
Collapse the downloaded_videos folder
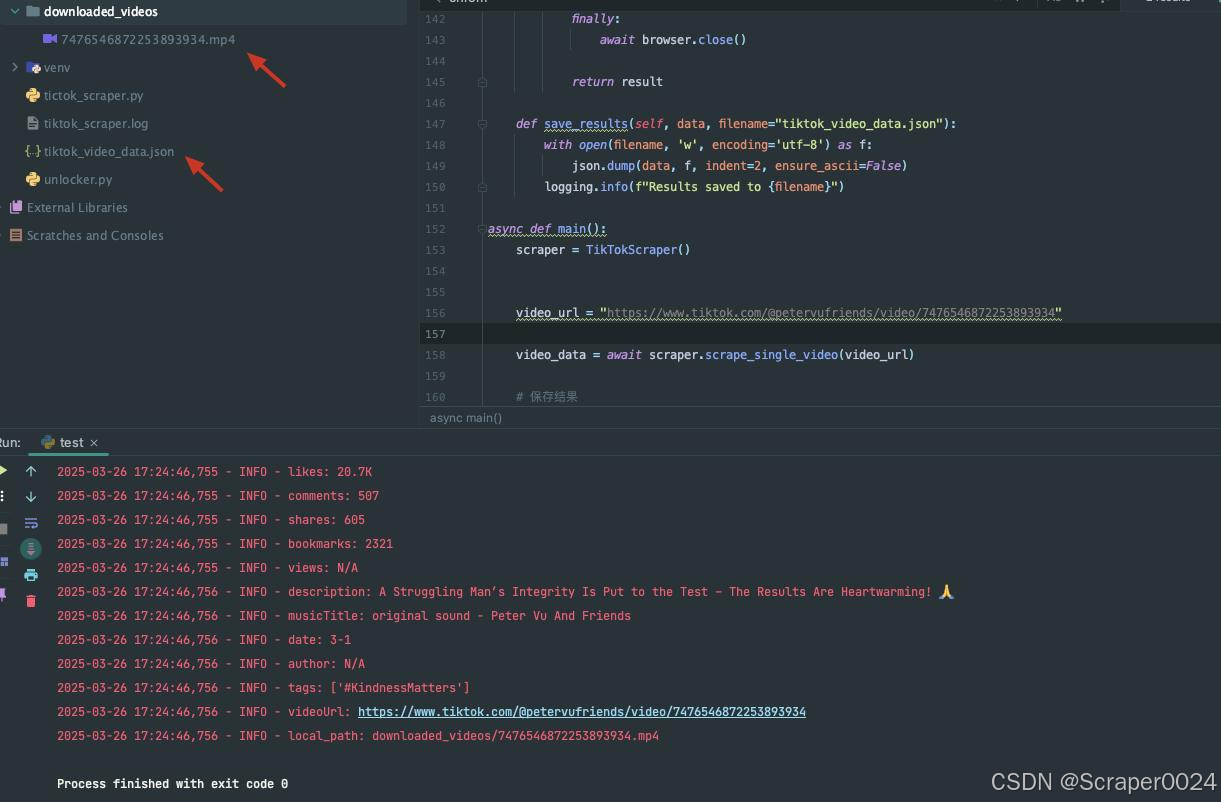pos(15,11)
